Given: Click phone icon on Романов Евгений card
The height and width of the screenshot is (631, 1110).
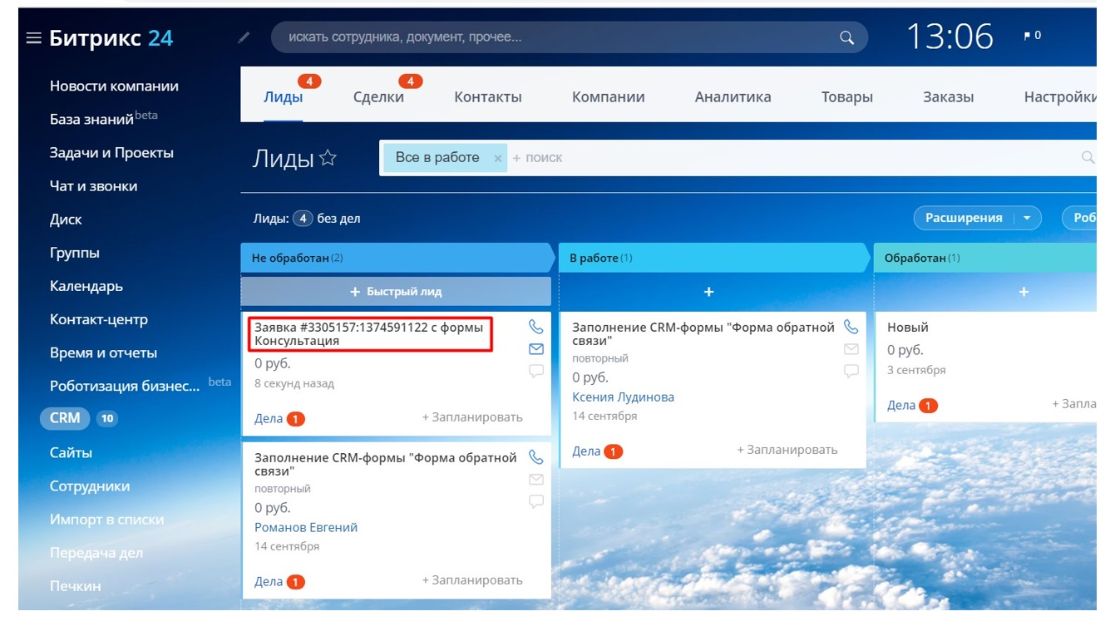Looking at the screenshot, I should (x=536, y=457).
